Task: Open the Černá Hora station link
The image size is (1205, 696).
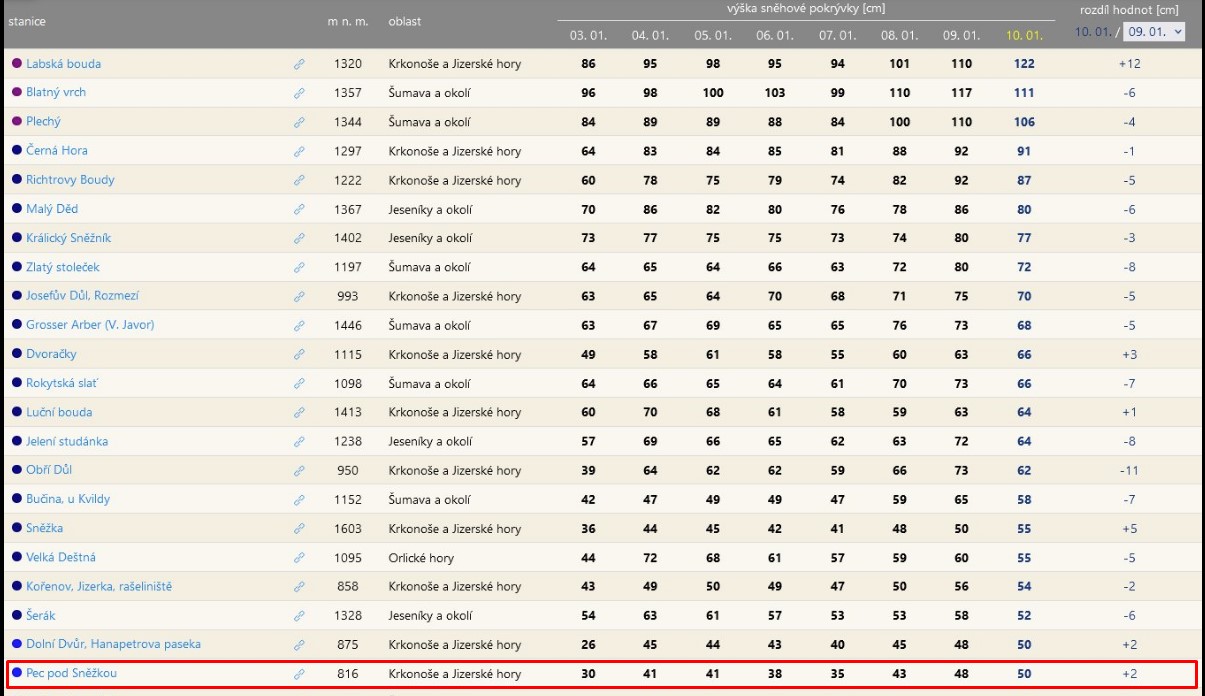Action: point(57,151)
